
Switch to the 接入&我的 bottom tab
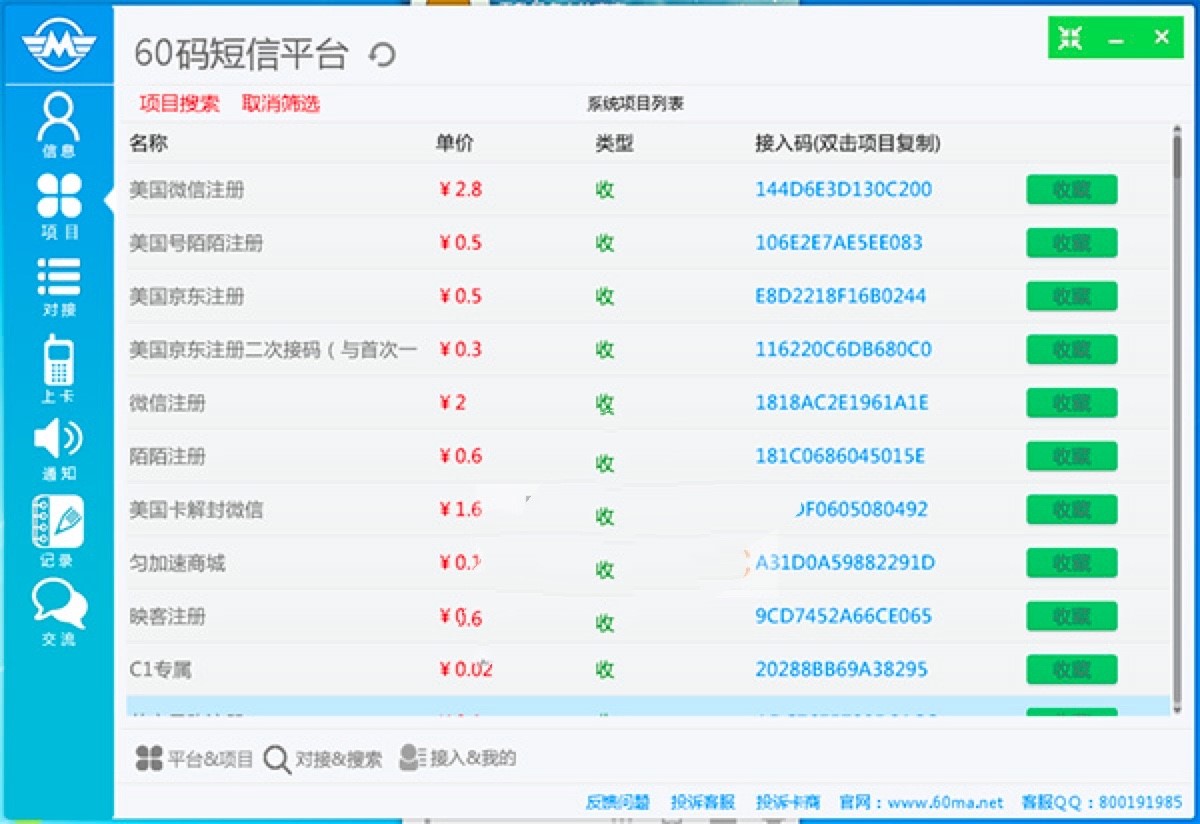pyautogui.click(x=457, y=758)
